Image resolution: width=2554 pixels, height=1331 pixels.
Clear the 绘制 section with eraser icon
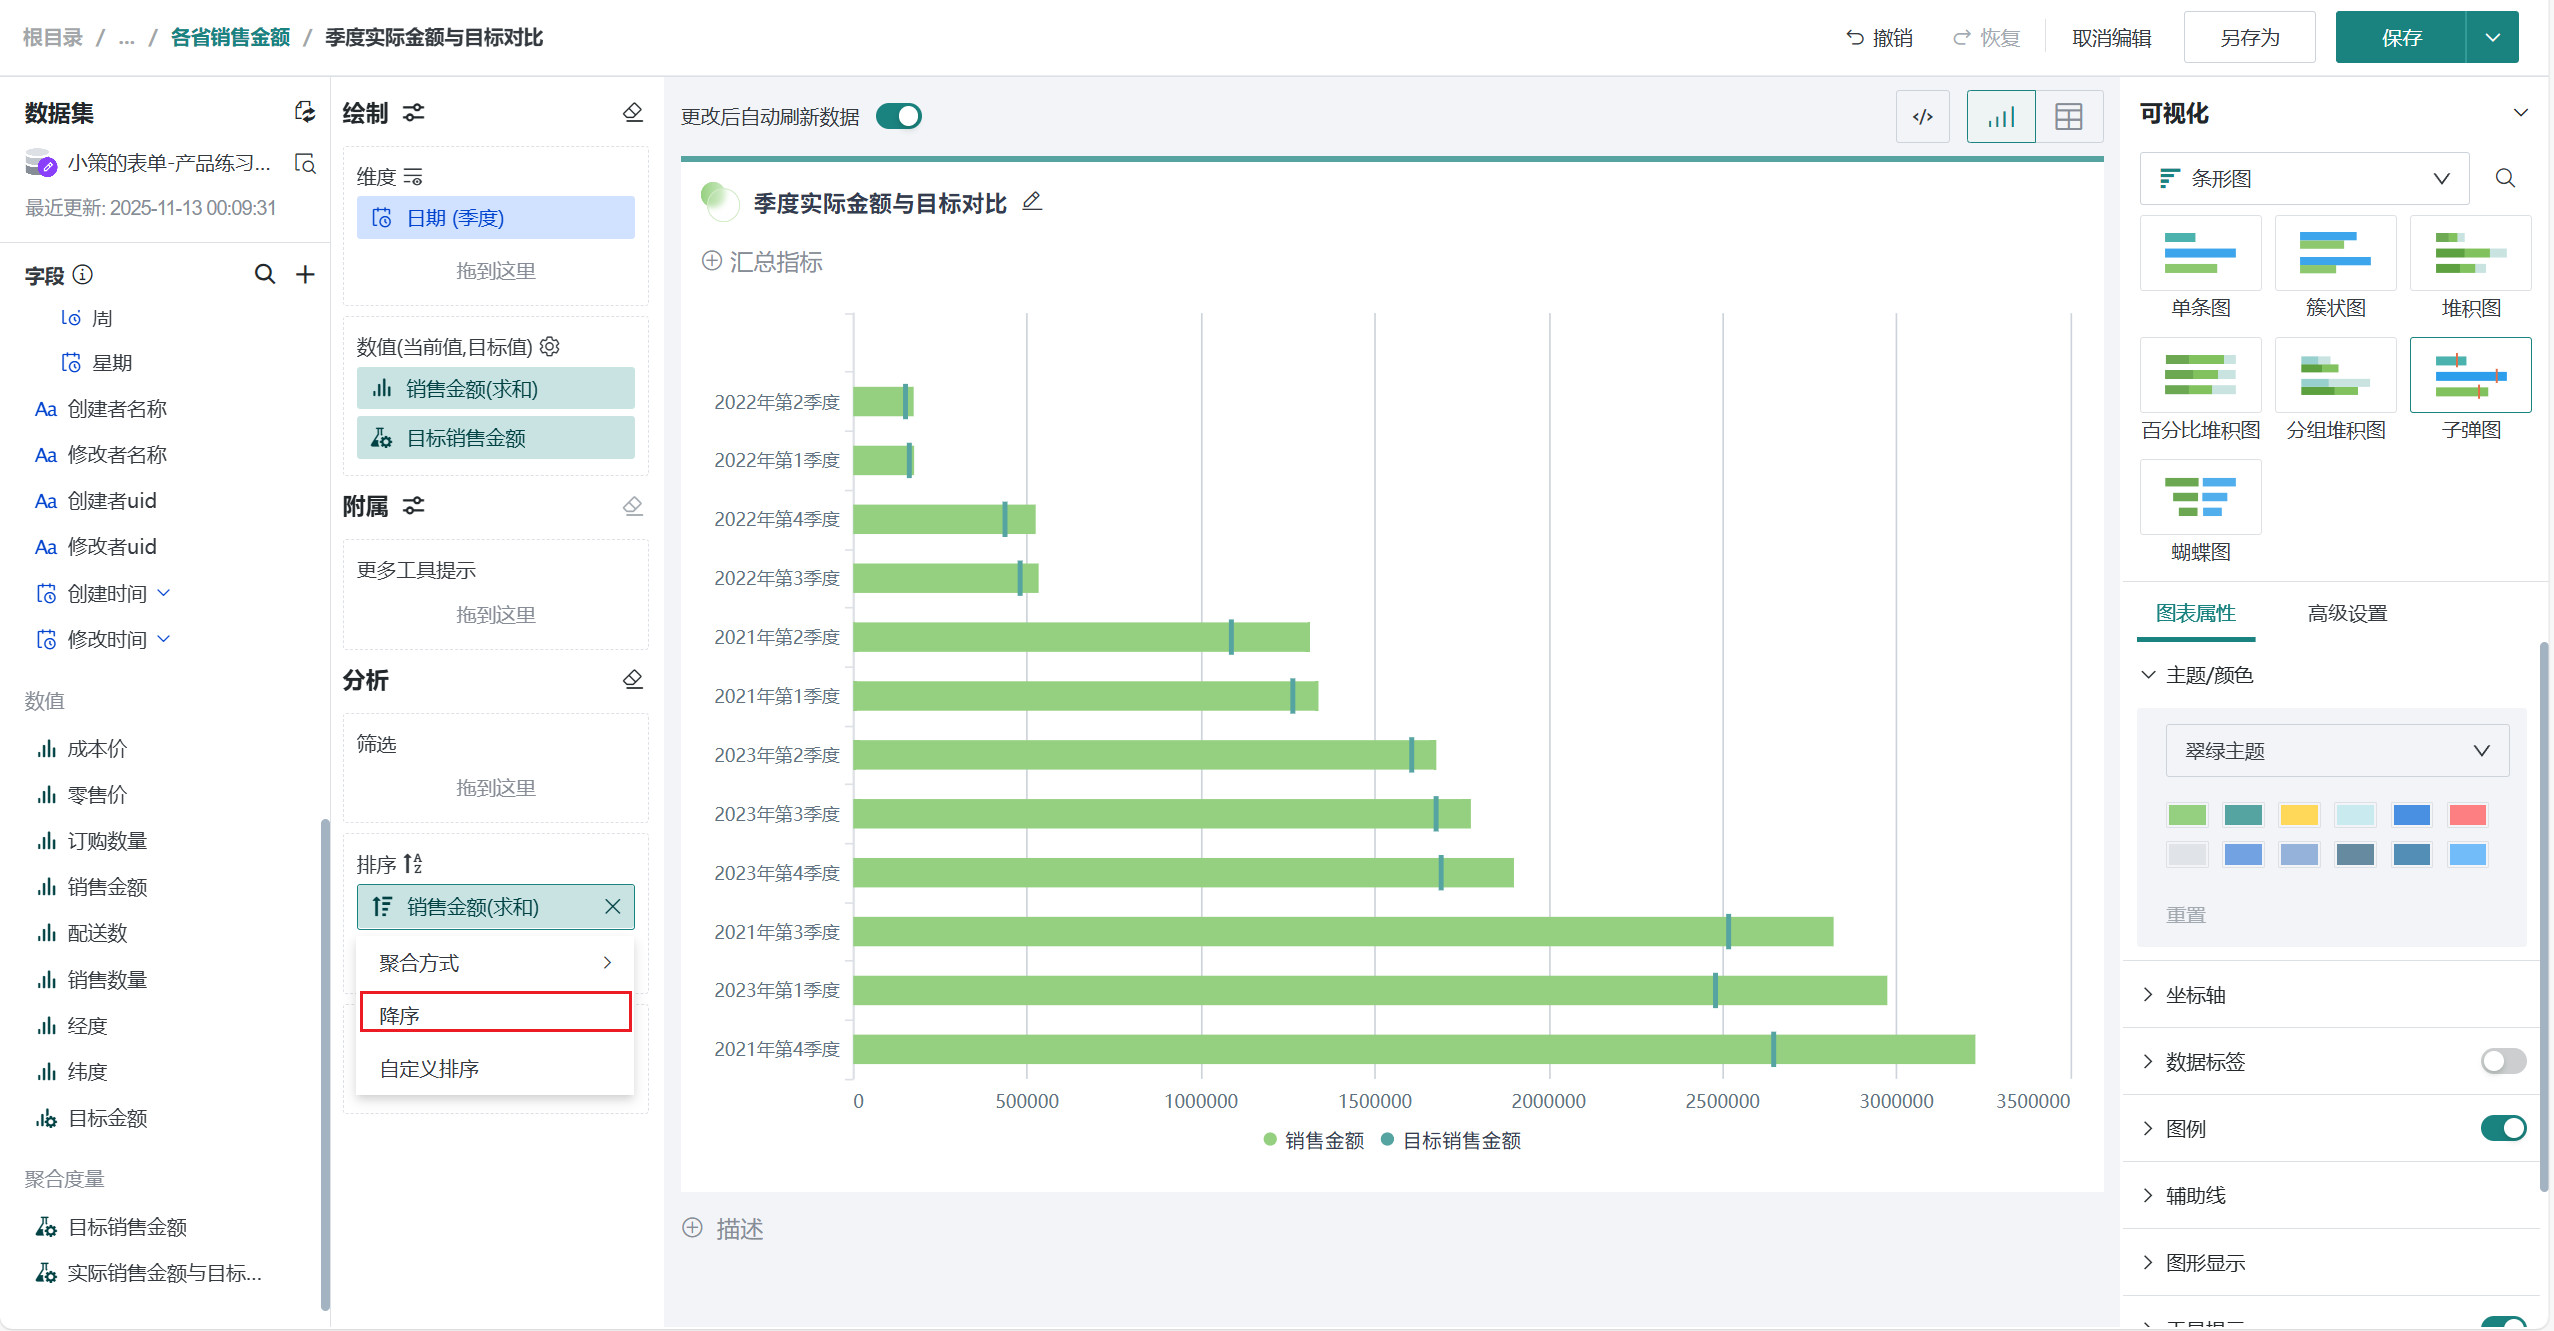tap(632, 112)
